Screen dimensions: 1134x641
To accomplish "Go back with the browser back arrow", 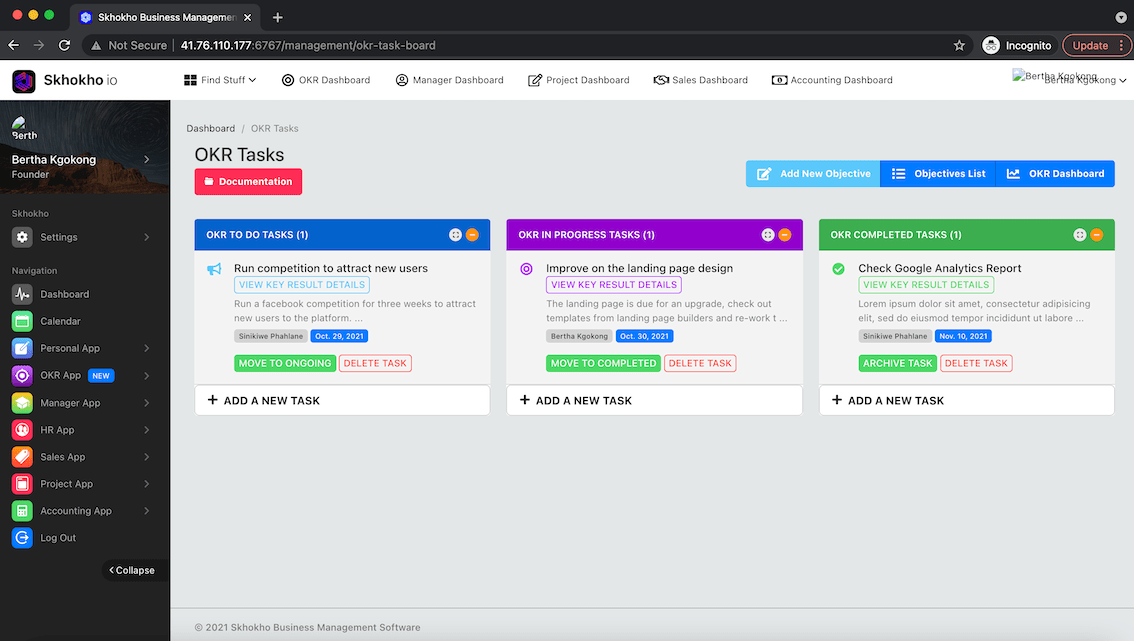I will [14, 46].
